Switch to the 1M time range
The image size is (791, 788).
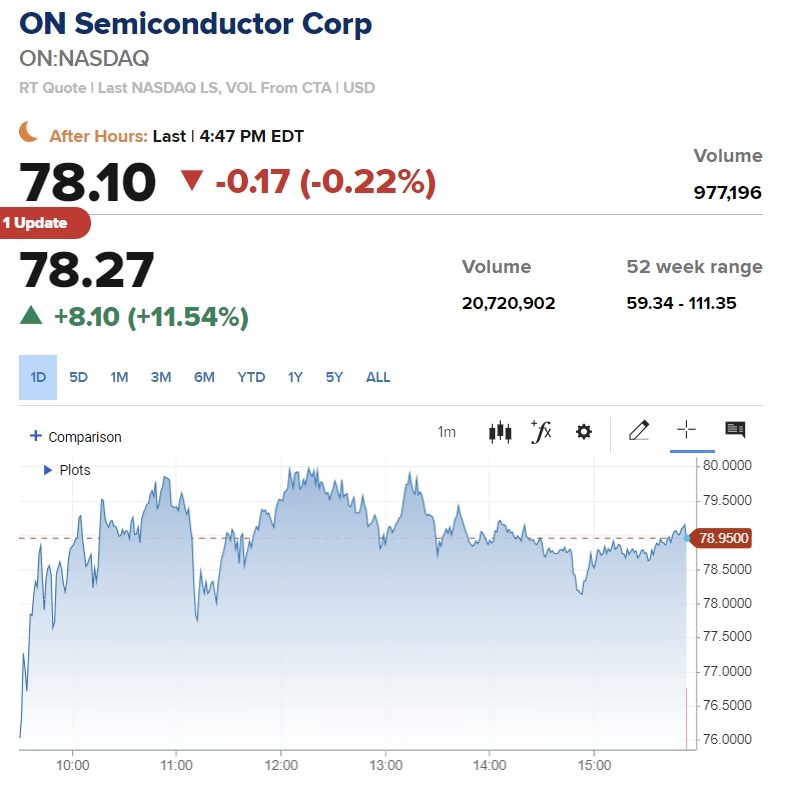[x=119, y=377]
